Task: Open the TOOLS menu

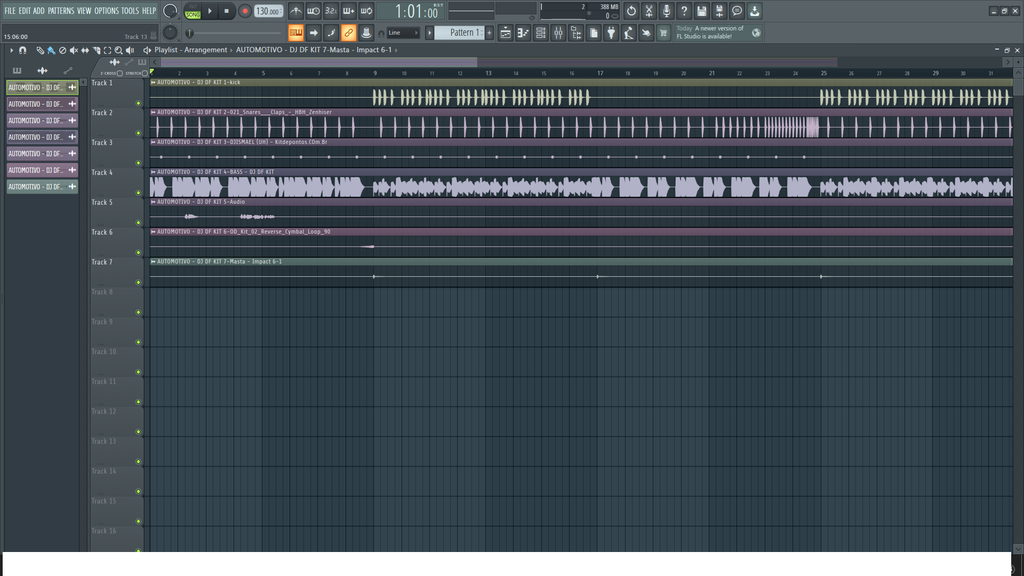Action: coord(130,11)
